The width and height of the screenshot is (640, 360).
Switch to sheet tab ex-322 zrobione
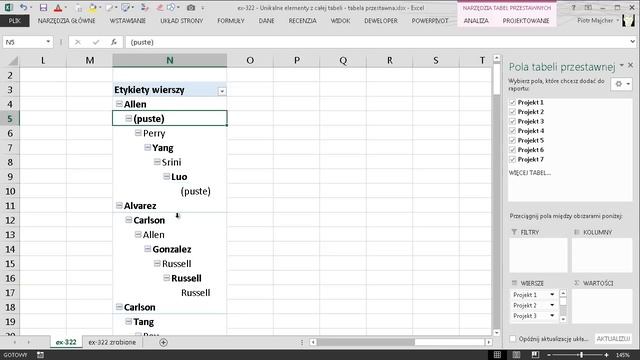tap(112, 342)
